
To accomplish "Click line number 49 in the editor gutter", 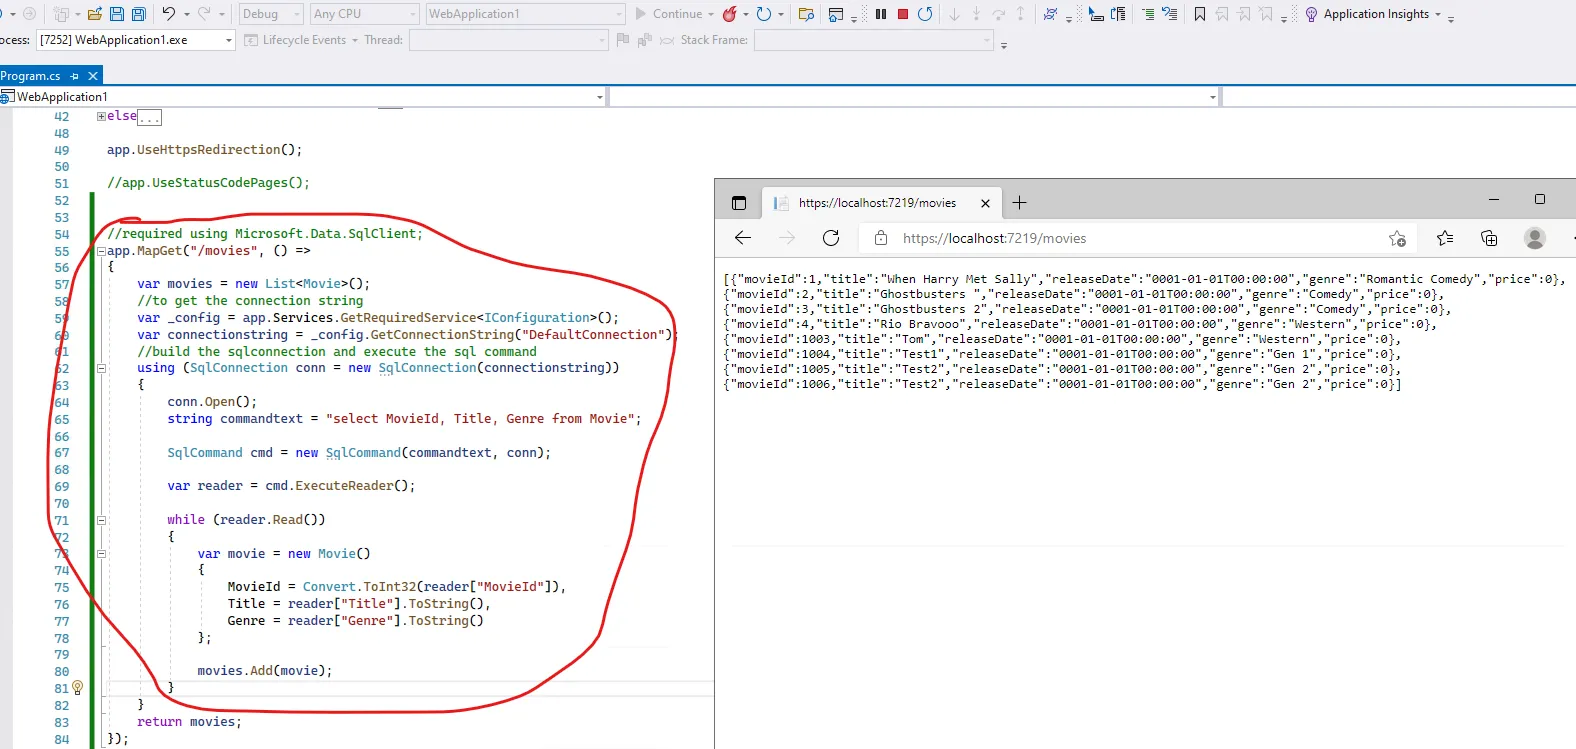I will point(62,150).
